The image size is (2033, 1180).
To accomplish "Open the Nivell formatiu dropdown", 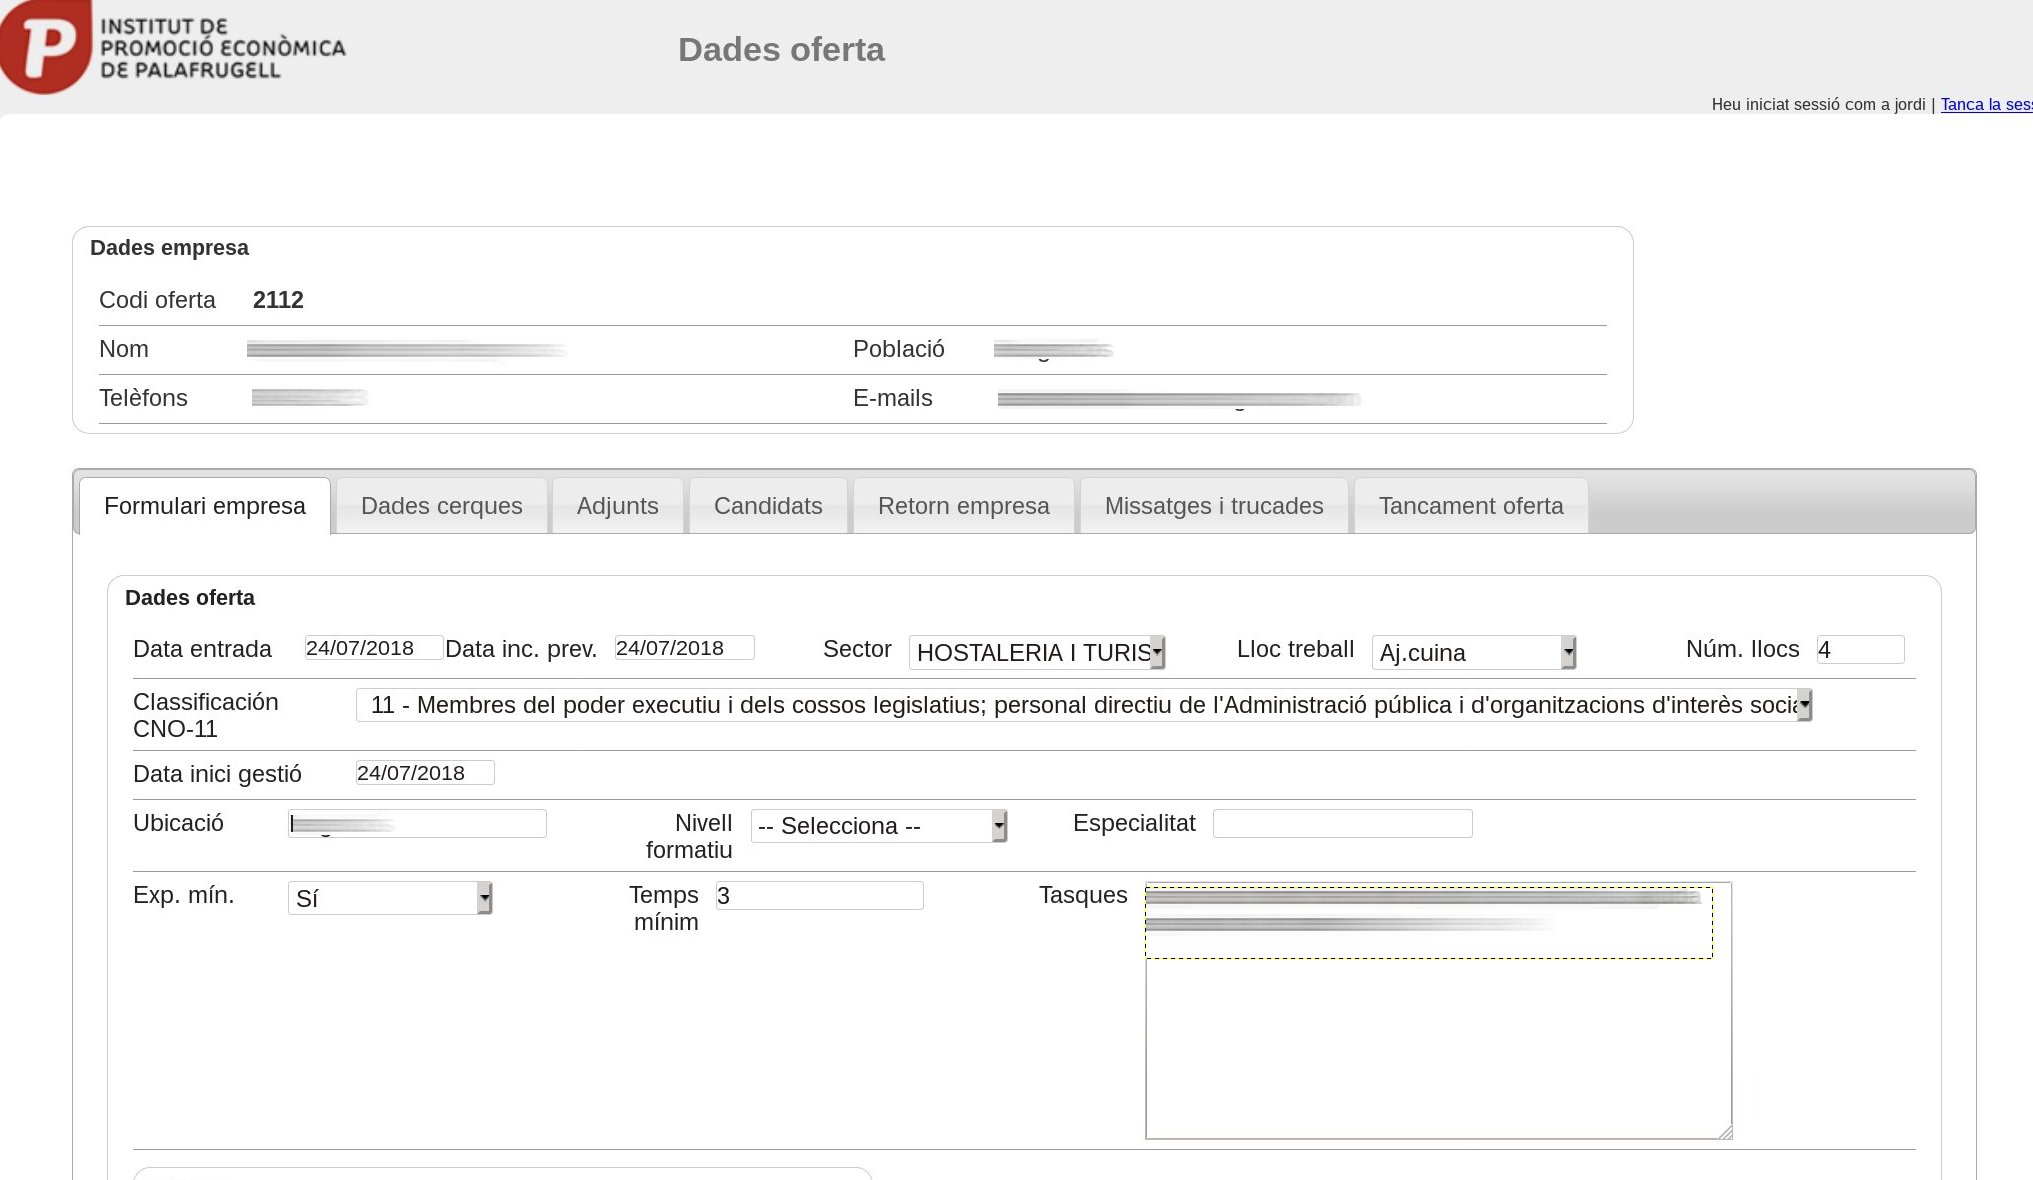I will point(878,826).
